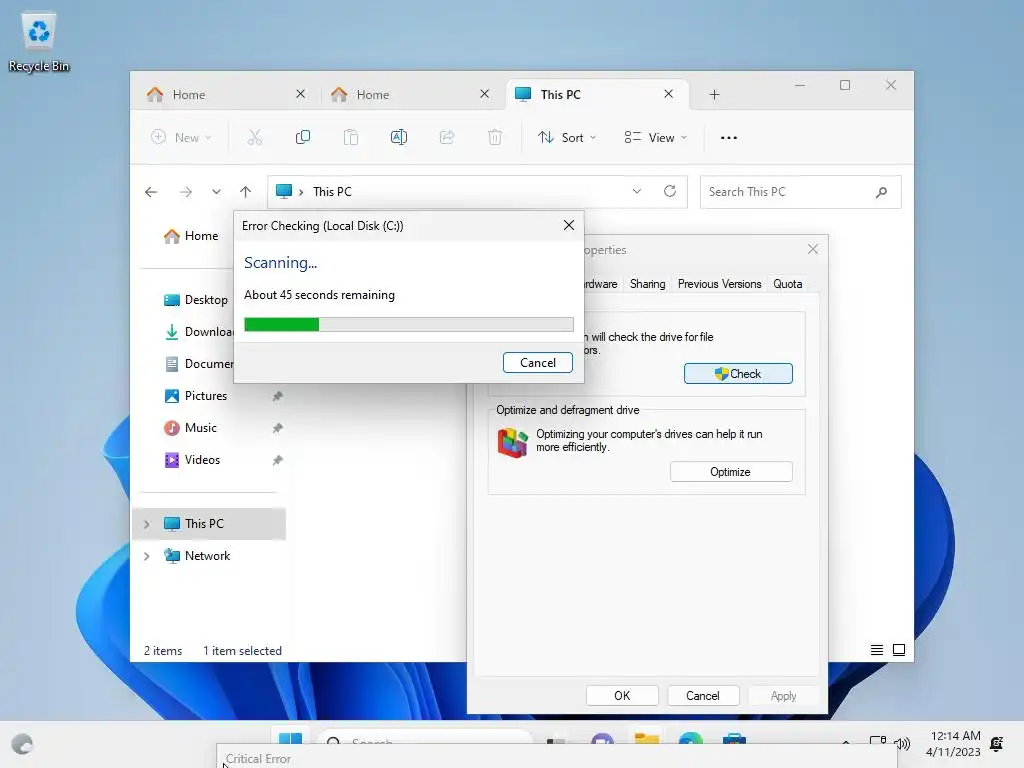Close the This PC tab
Image resolution: width=1024 pixels, height=768 pixels.
coord(669,94)
